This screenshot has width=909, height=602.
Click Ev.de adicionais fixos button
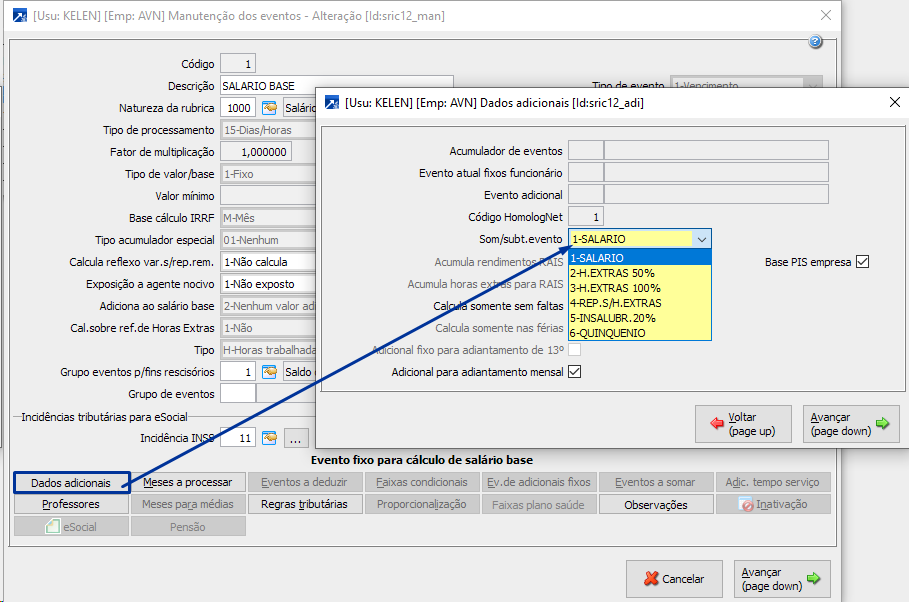(x=539, y=482)
